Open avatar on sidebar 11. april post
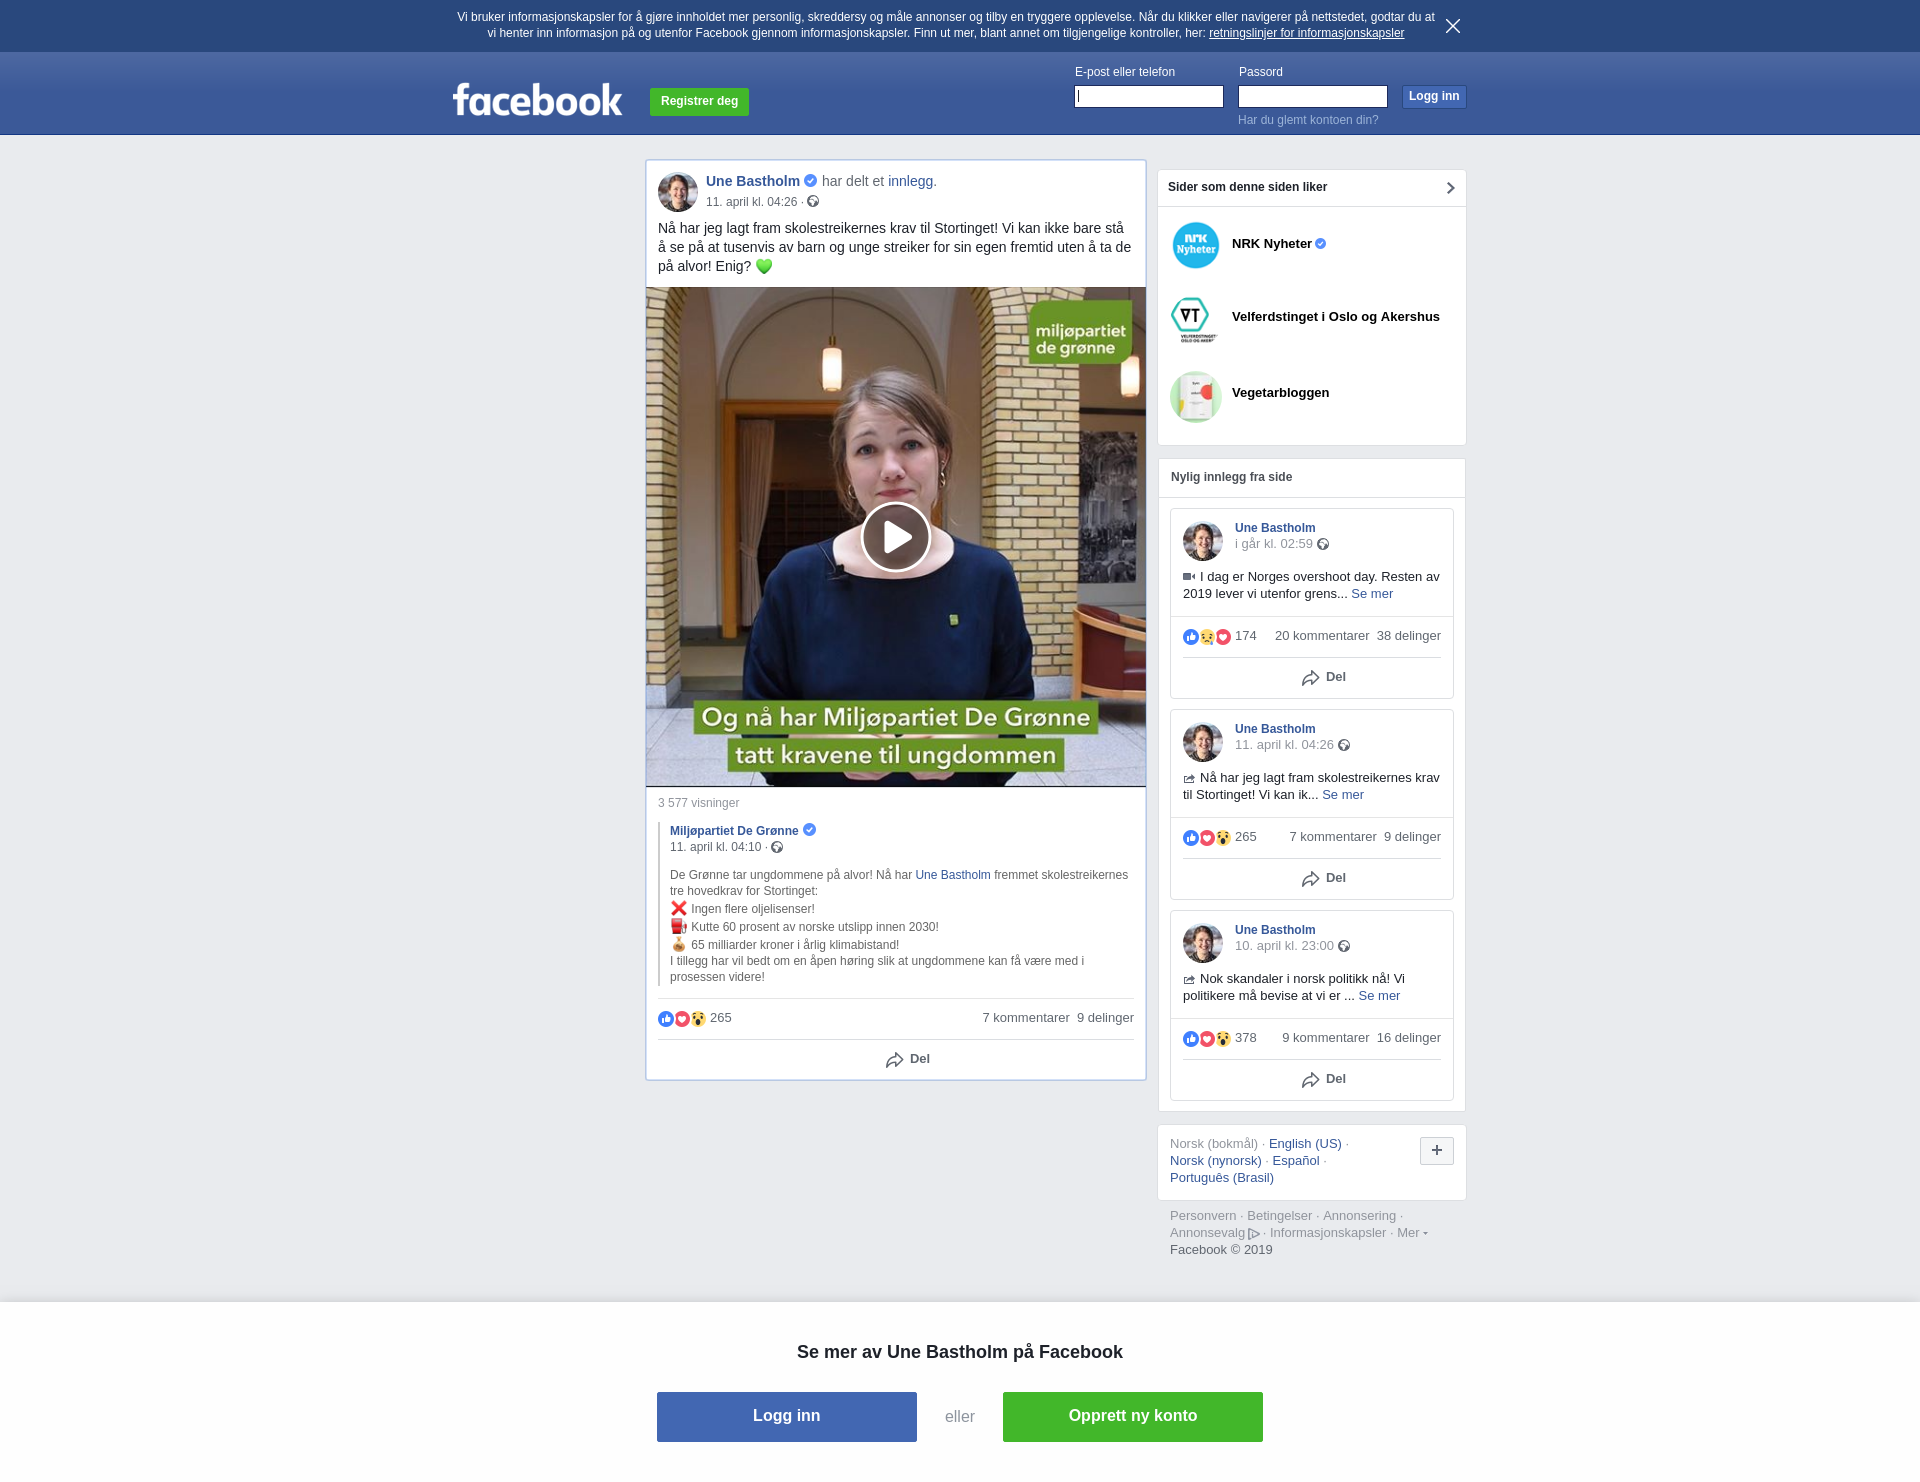The width and height of the screenshot is (1920, 1482). [x=1203, y=742]
